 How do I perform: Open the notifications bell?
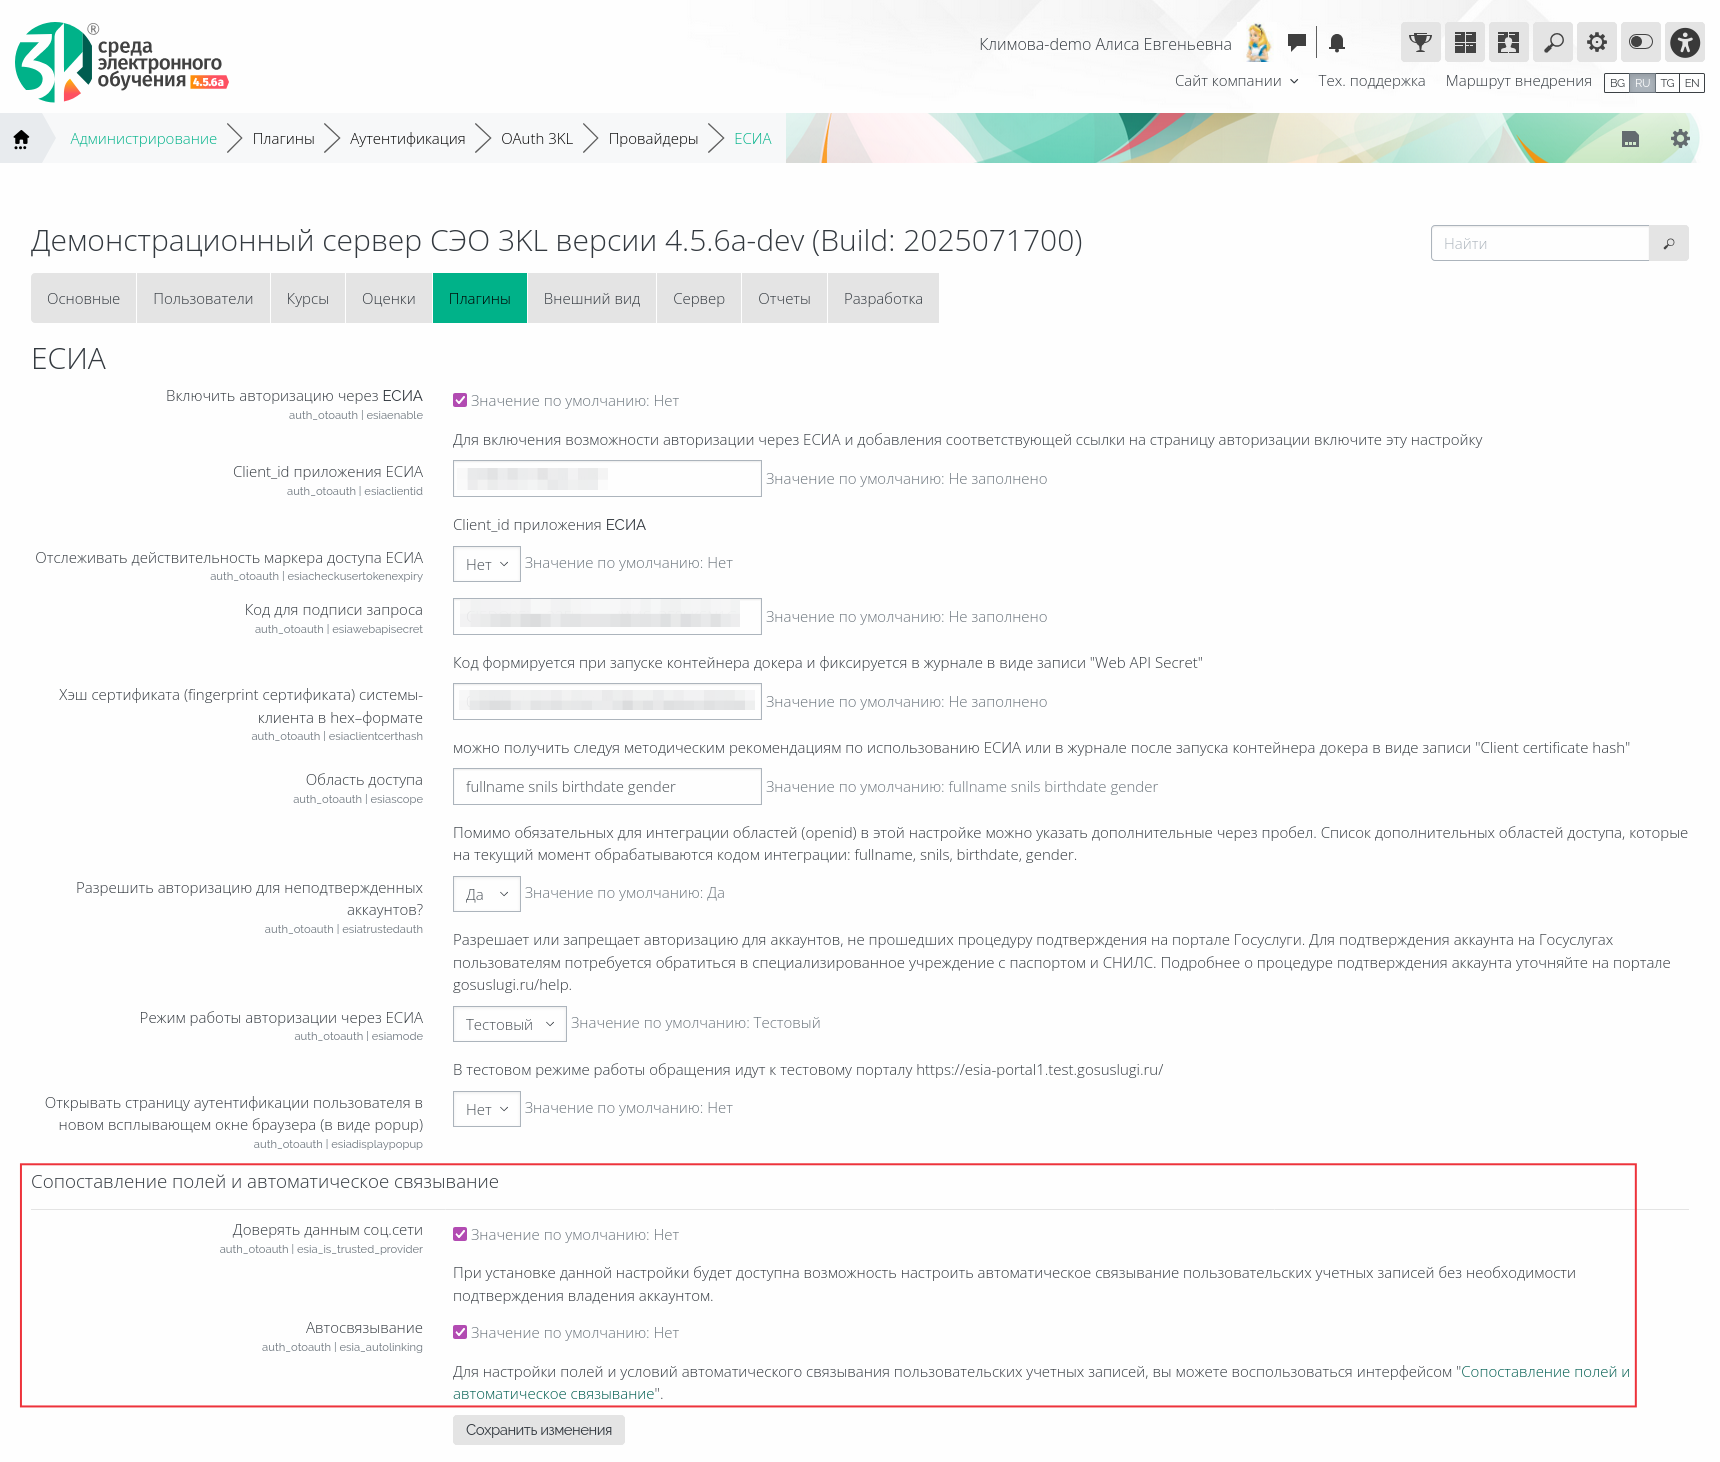[x=1337, y=42]
